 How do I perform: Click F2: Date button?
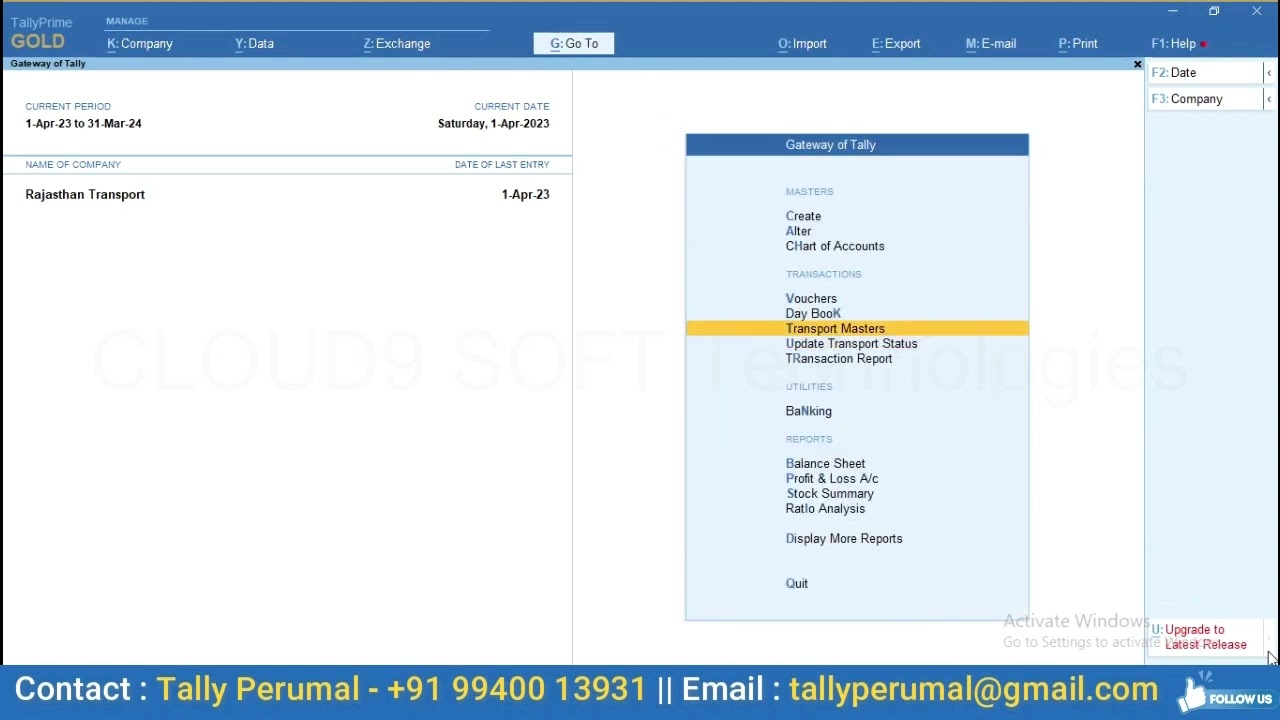click(x=1204, y=73)
